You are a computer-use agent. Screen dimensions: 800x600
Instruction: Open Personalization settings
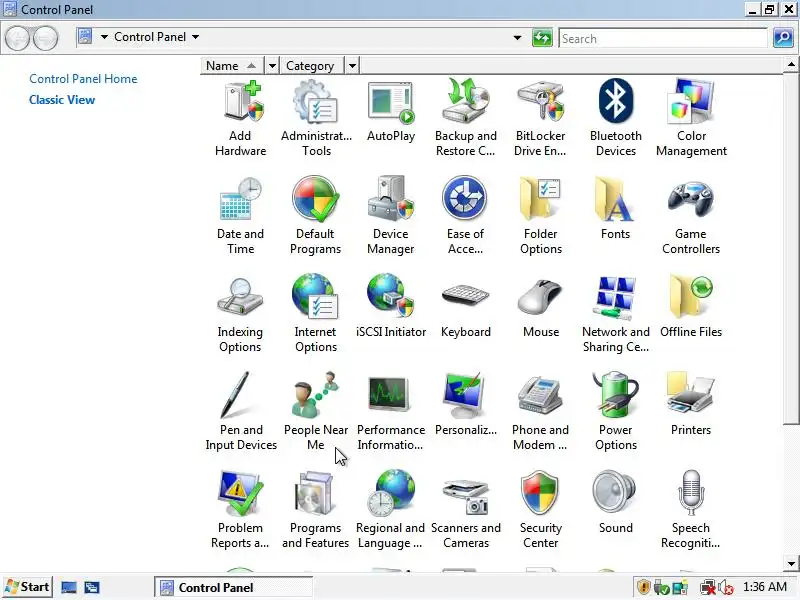(465, 405)
